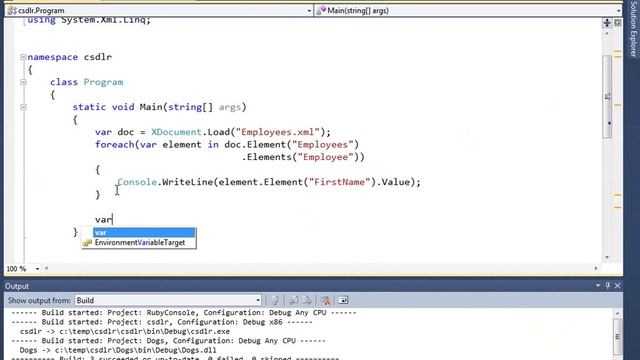640x360 pixels.
Task: Click the editor horizontal scrollbar right arrow
Action: coord(596,269)
